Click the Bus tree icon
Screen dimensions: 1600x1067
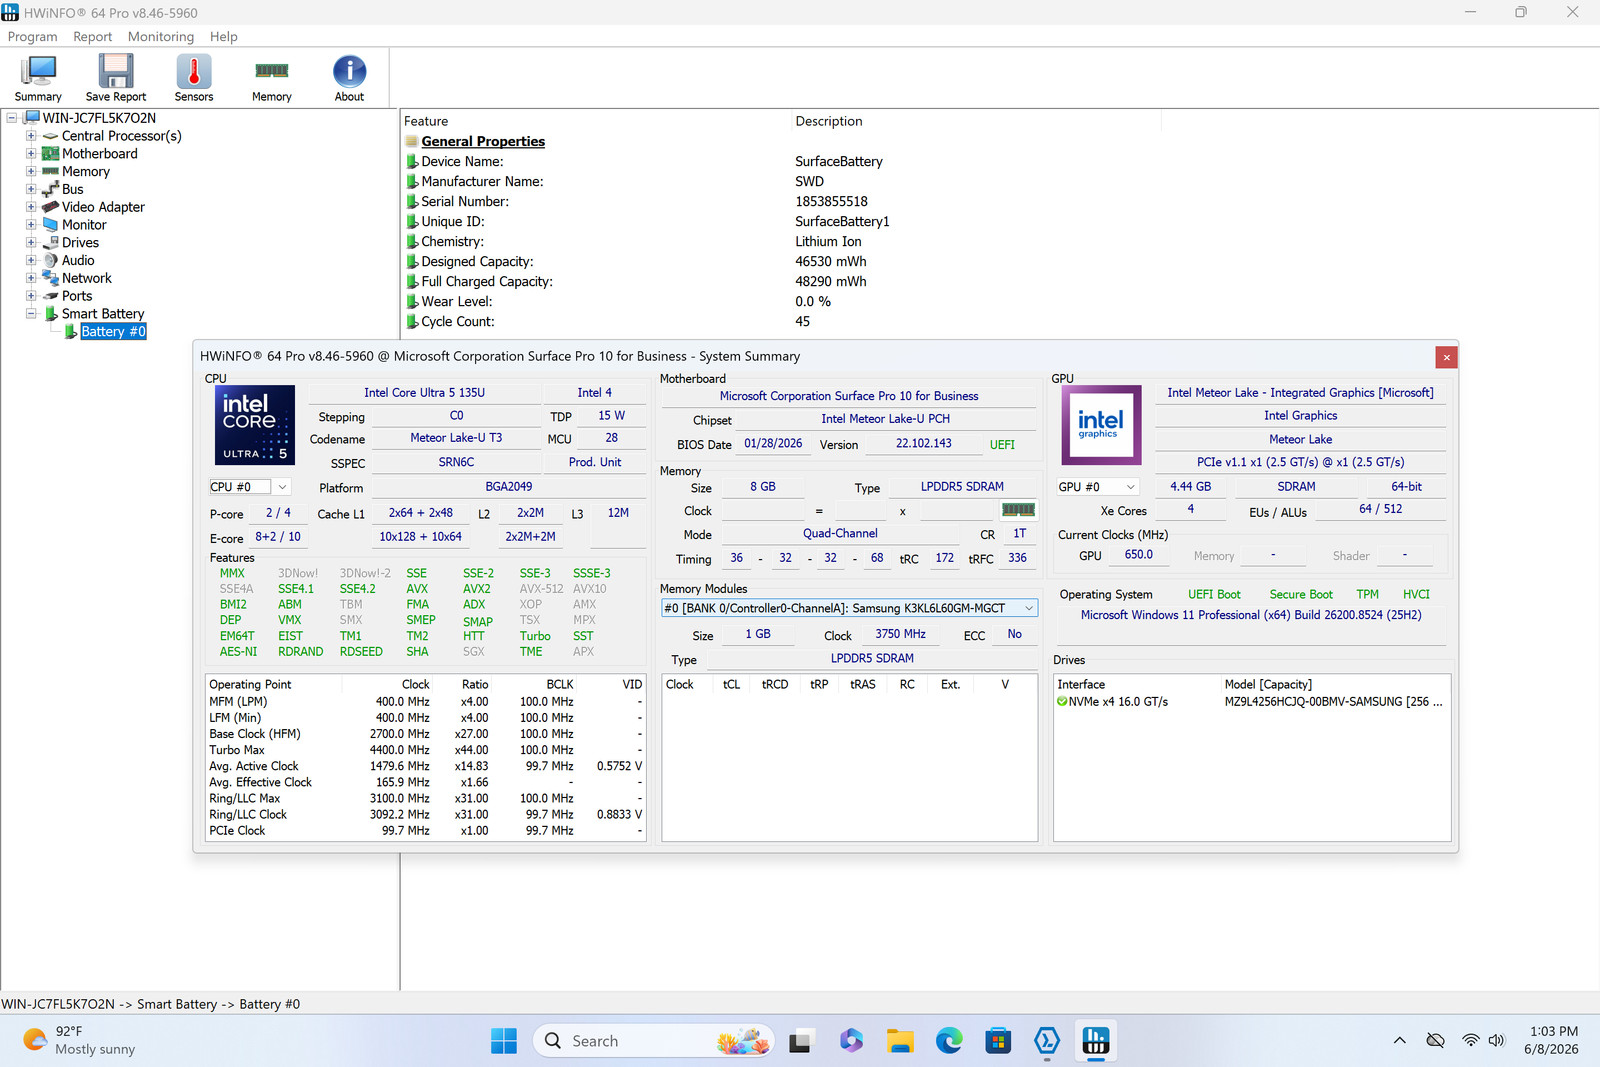50,189
